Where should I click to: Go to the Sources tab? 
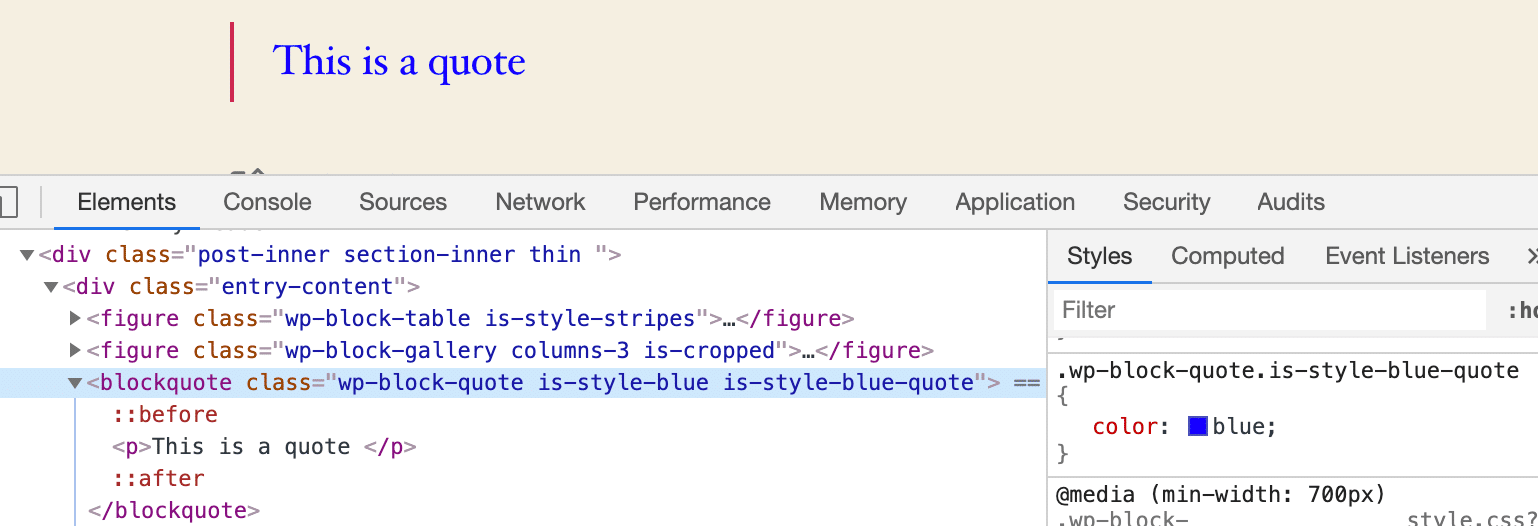coord(402,202)
